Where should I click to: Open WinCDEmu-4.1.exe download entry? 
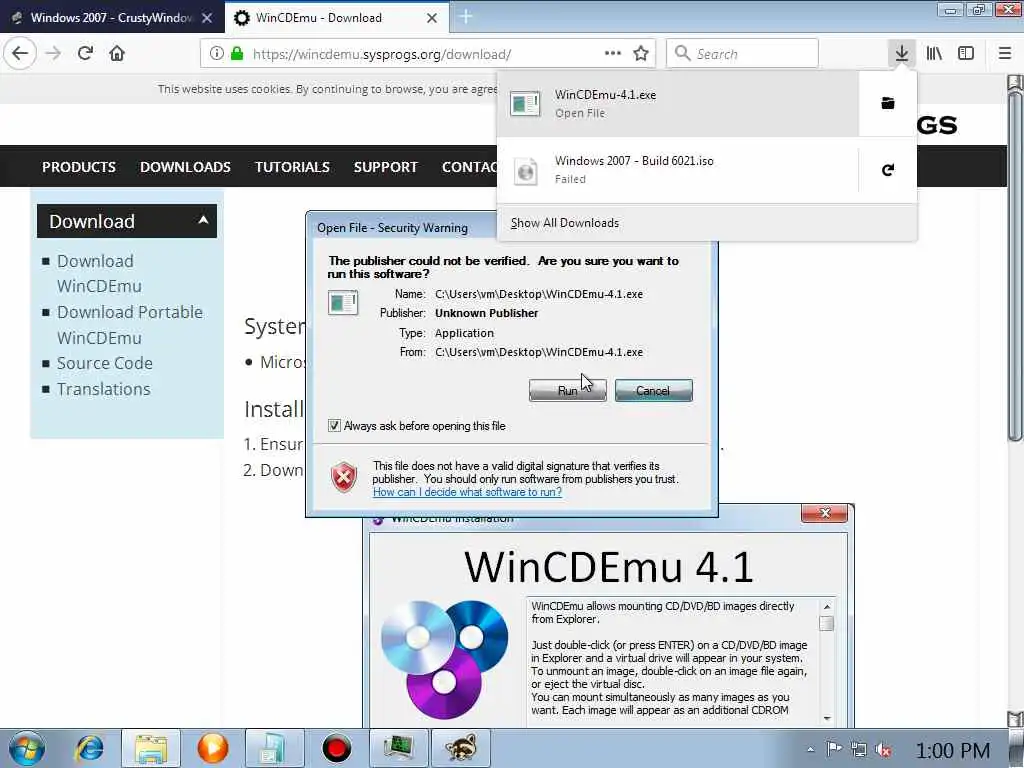678,103
